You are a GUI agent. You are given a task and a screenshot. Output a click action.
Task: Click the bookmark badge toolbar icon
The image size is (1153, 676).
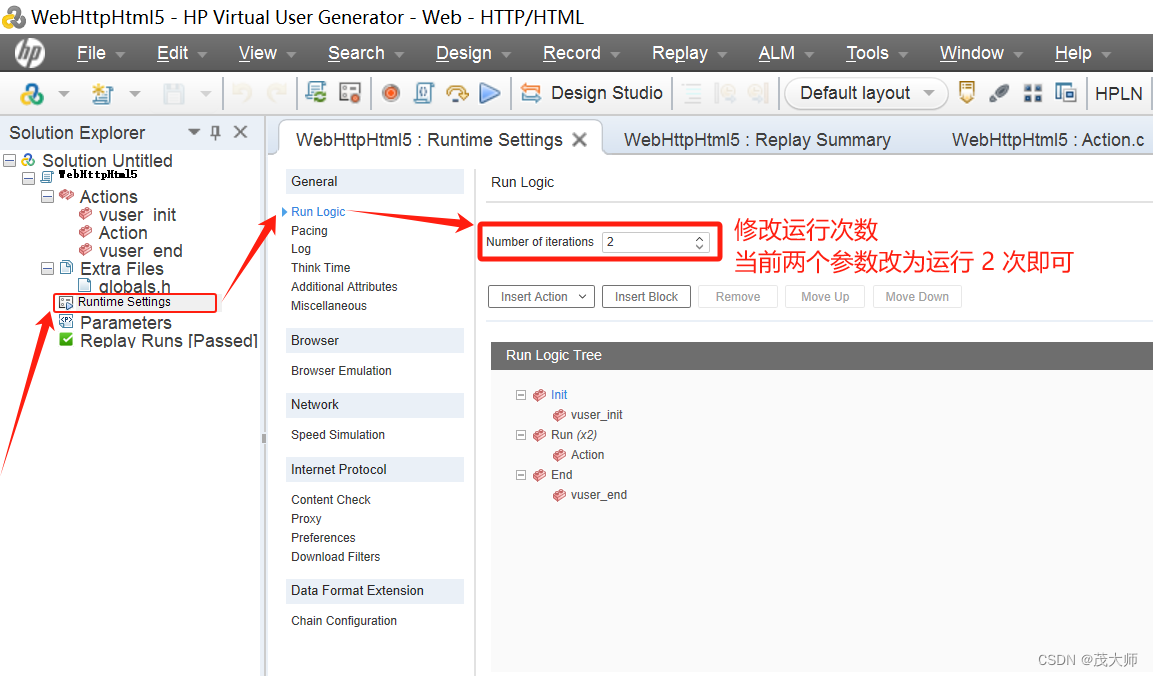point(967,93)
